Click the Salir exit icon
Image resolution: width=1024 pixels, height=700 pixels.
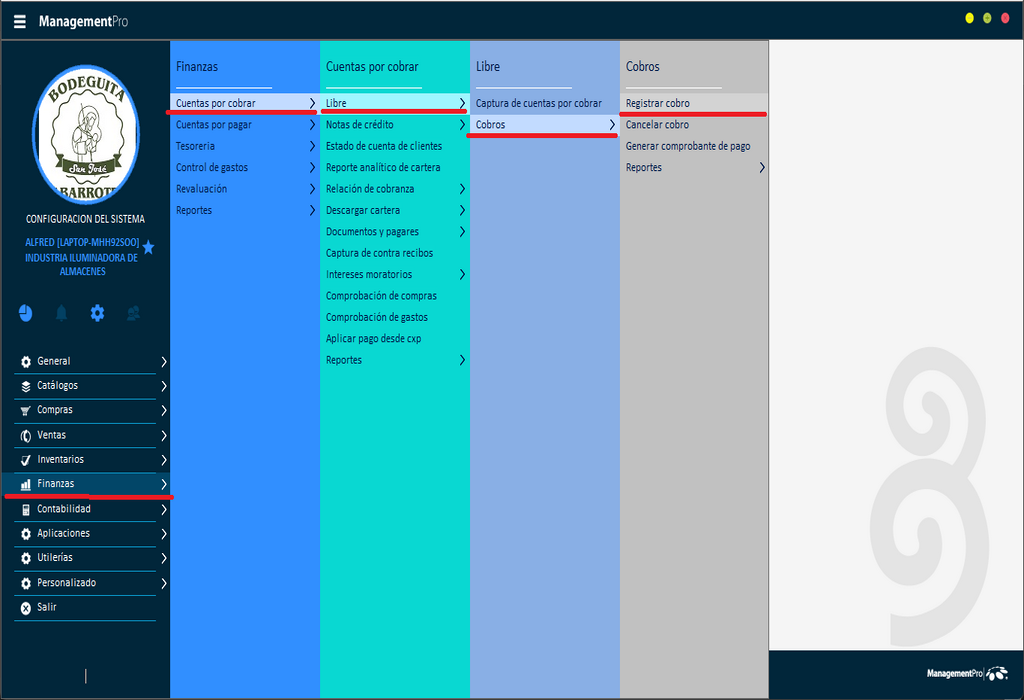(26, 607)
